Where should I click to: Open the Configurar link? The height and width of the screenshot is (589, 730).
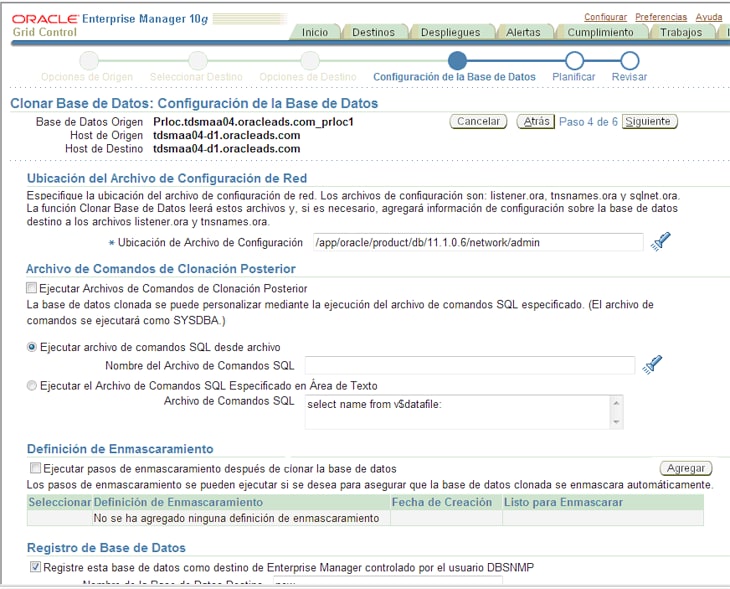(x=605, y=17)
